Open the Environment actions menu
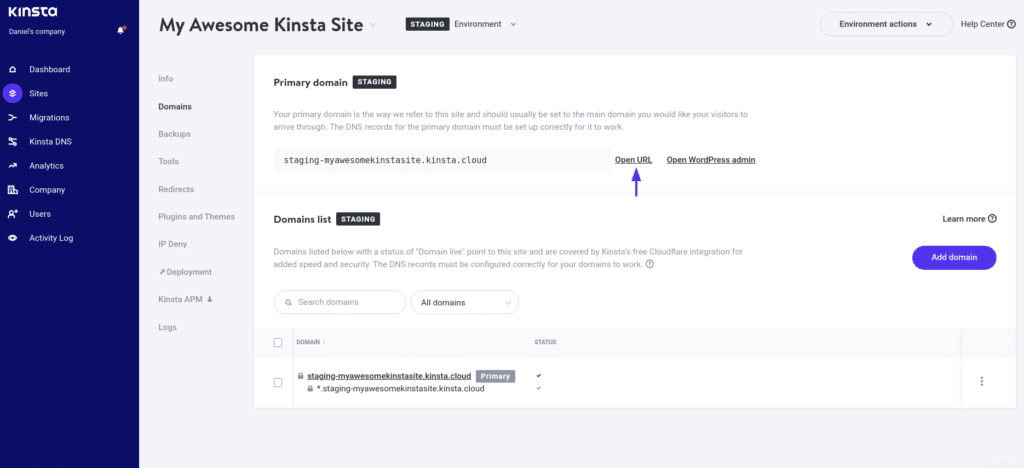1024x468 pixels. tap(886, 24)
